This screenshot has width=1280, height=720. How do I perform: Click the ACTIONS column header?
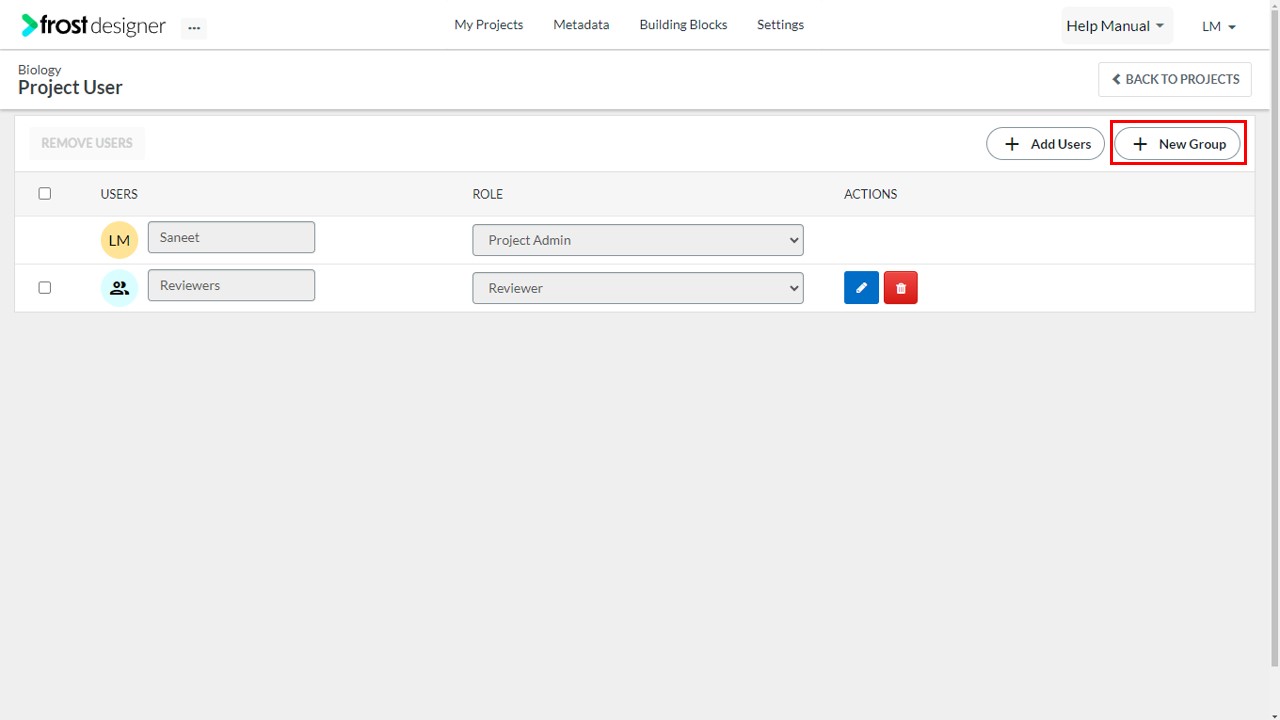(870, 194)
